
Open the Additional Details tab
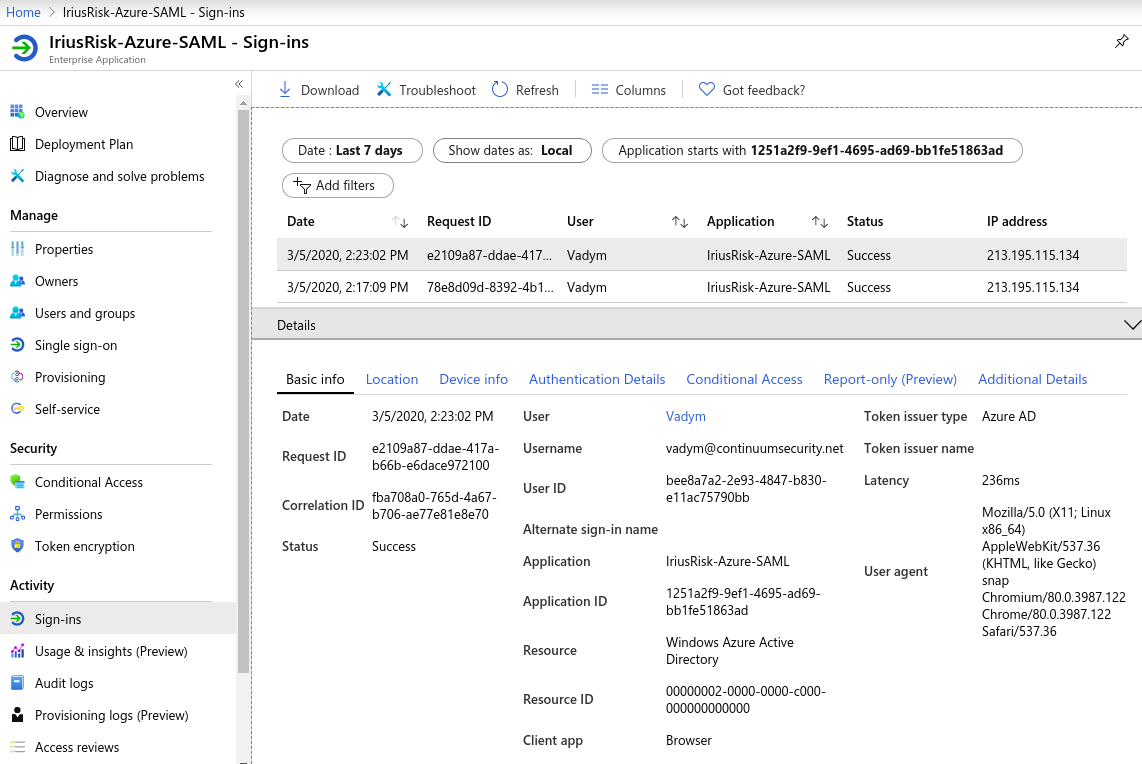pos(1032,379)
